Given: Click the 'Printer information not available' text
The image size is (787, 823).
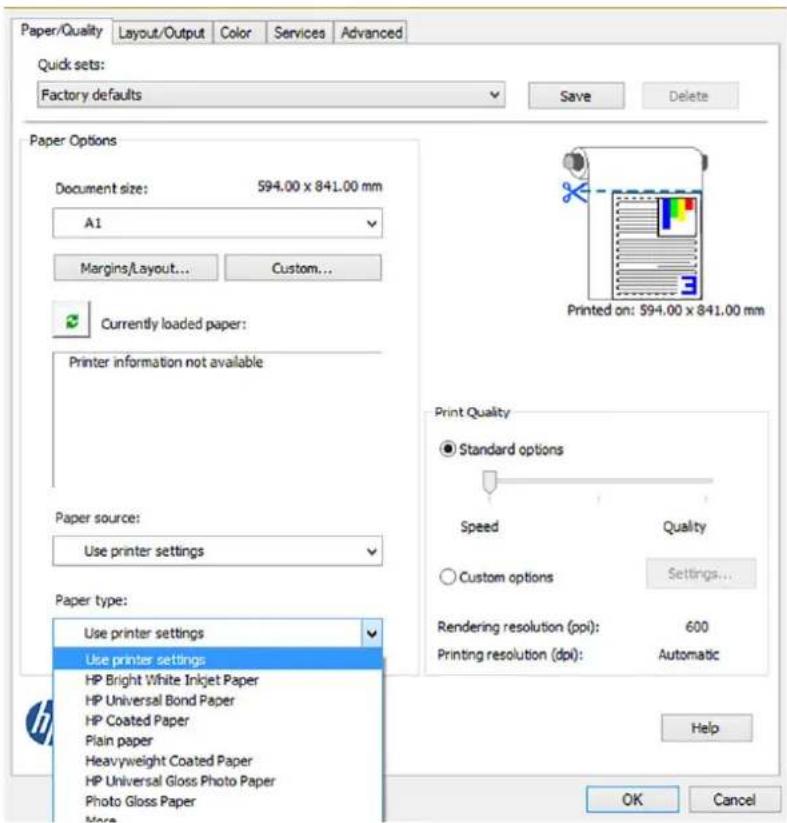Looking at the screenshot, I should (x=166, y=362).
